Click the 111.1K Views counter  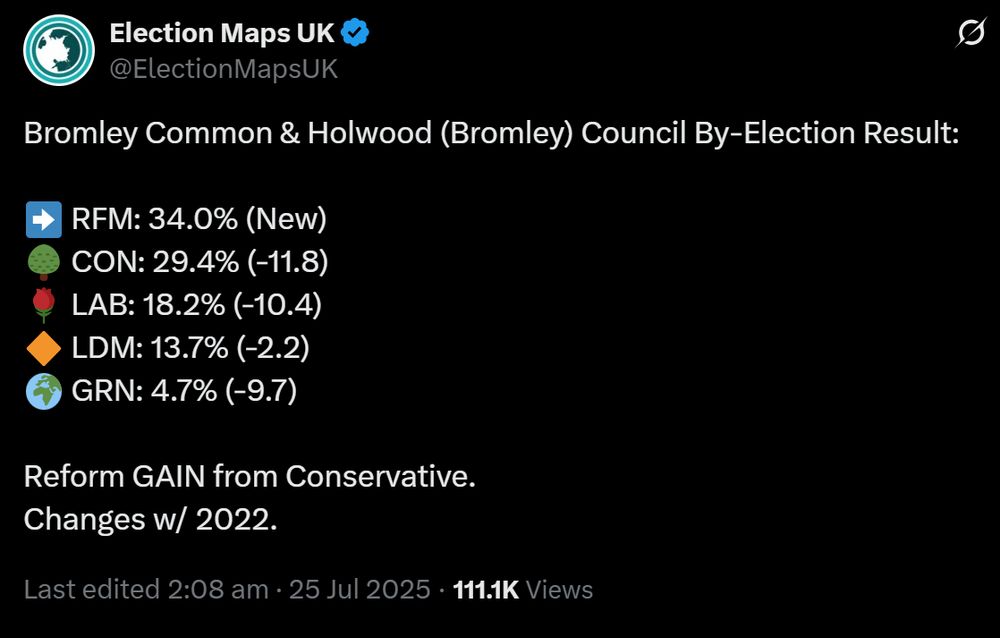(x=523, y=590)
